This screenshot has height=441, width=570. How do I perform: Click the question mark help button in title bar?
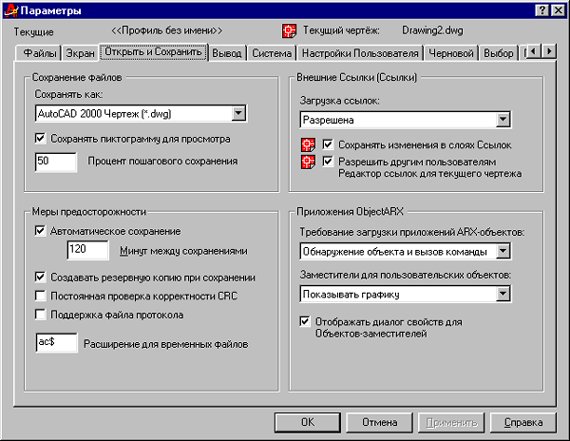pos(542,10)
